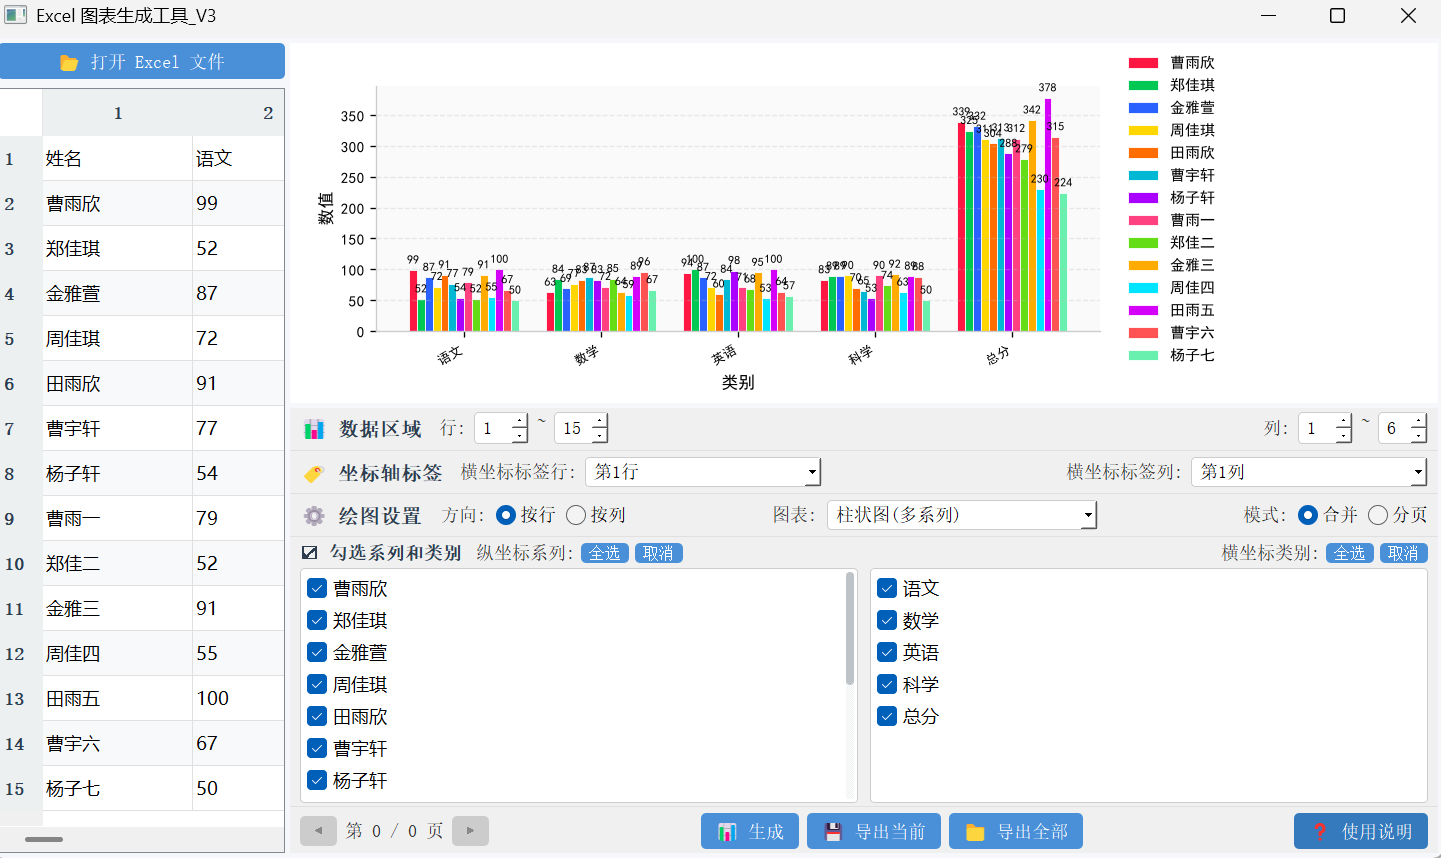Click the cell with value 100
The width and height of the screenshot is (1441, 858).
click(239, 698)
